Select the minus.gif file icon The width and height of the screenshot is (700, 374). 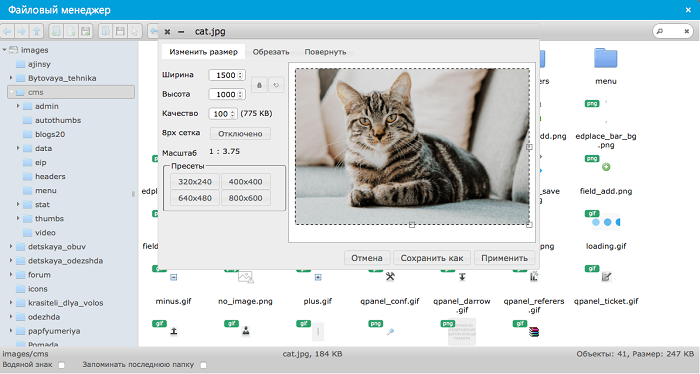(x=174, y=277)
